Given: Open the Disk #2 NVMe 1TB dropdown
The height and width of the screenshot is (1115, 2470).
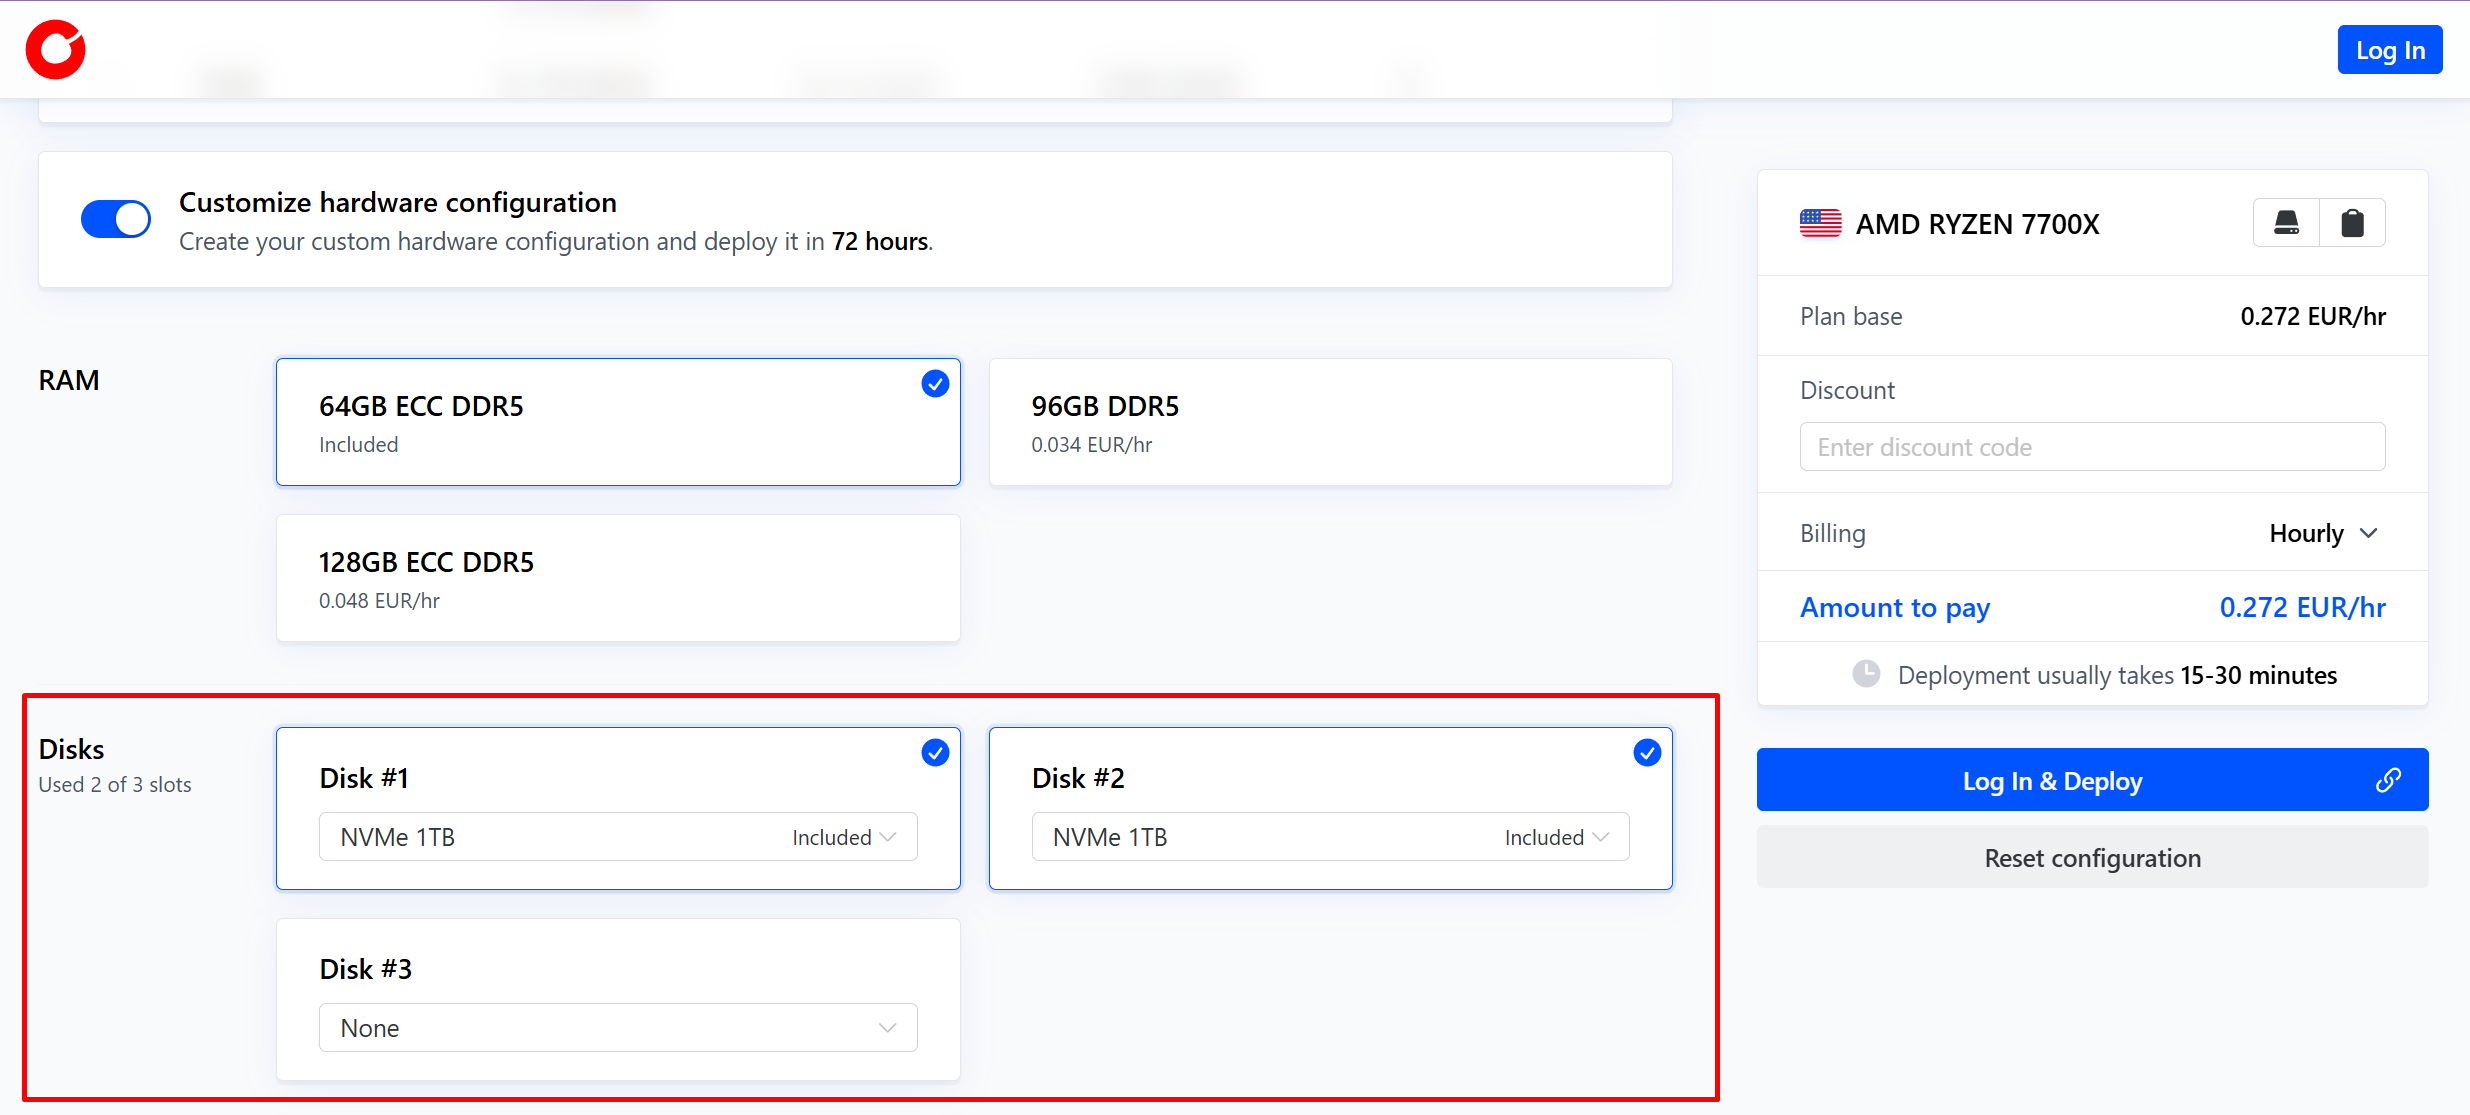Looking at the screenshot, I should (1330, 837).
